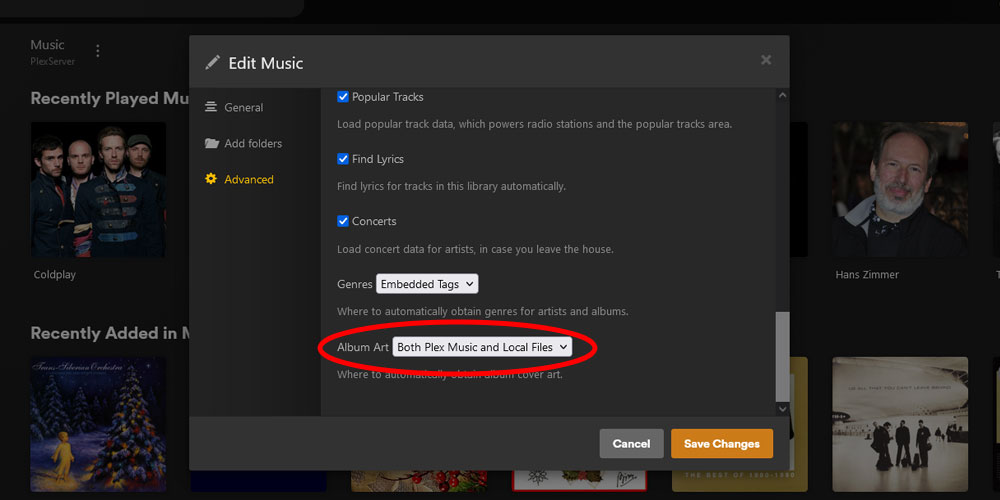Open the U2 album cover thumbnail
Screen dimensions: 1000x500
click(x=900, y=424)
